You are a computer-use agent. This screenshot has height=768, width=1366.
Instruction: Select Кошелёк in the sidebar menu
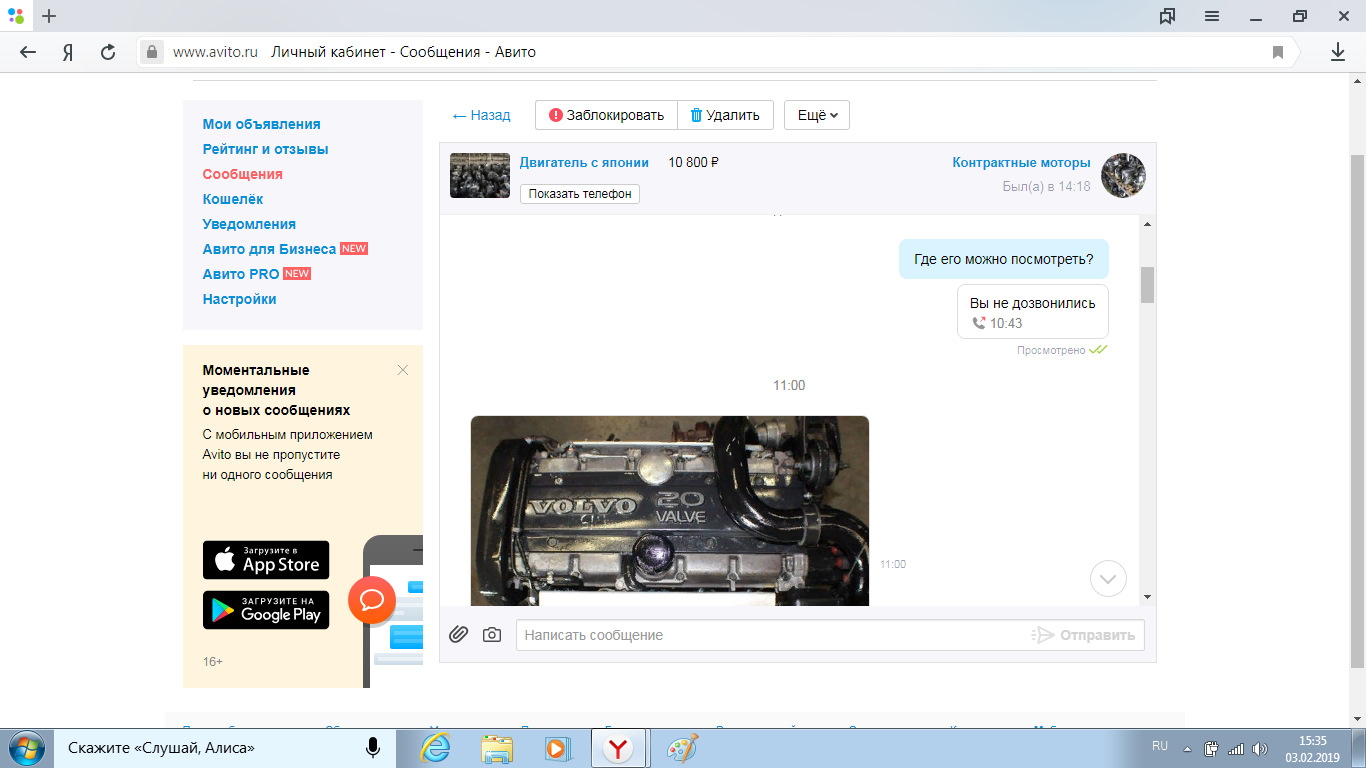(232, 199)
